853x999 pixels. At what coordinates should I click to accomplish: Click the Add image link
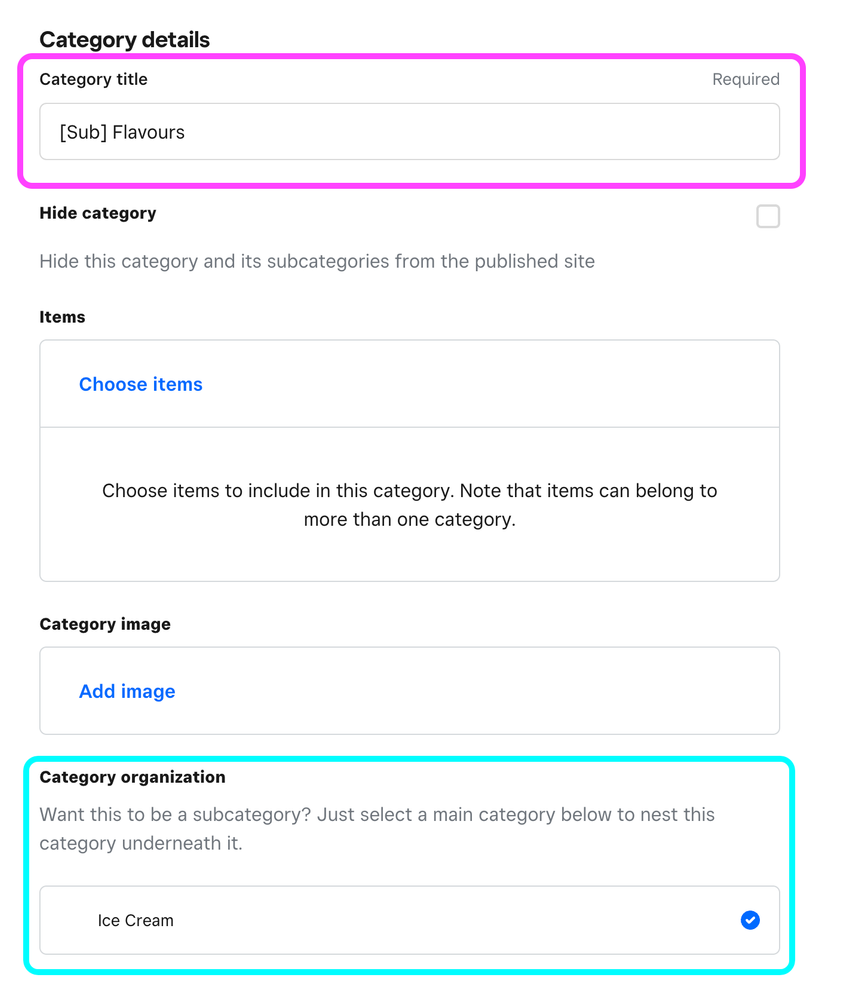pos(127,691)
